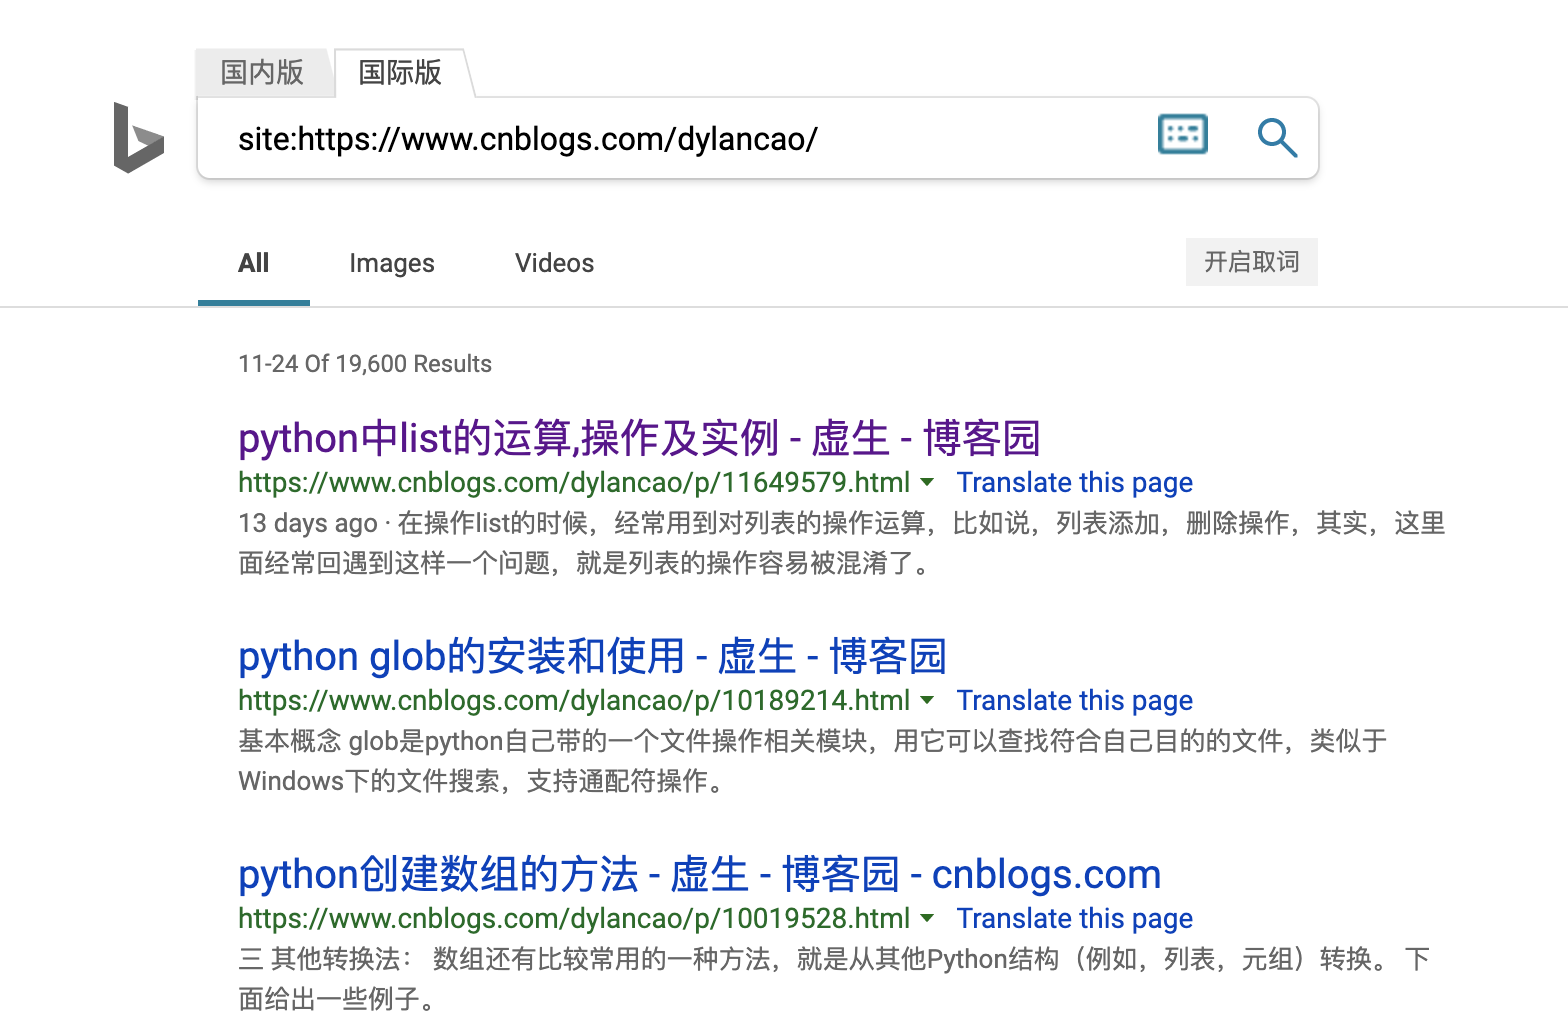Viewport: 1568px width, 1028px height.
Task: Switch to Videos results
Action: point(554,263)
